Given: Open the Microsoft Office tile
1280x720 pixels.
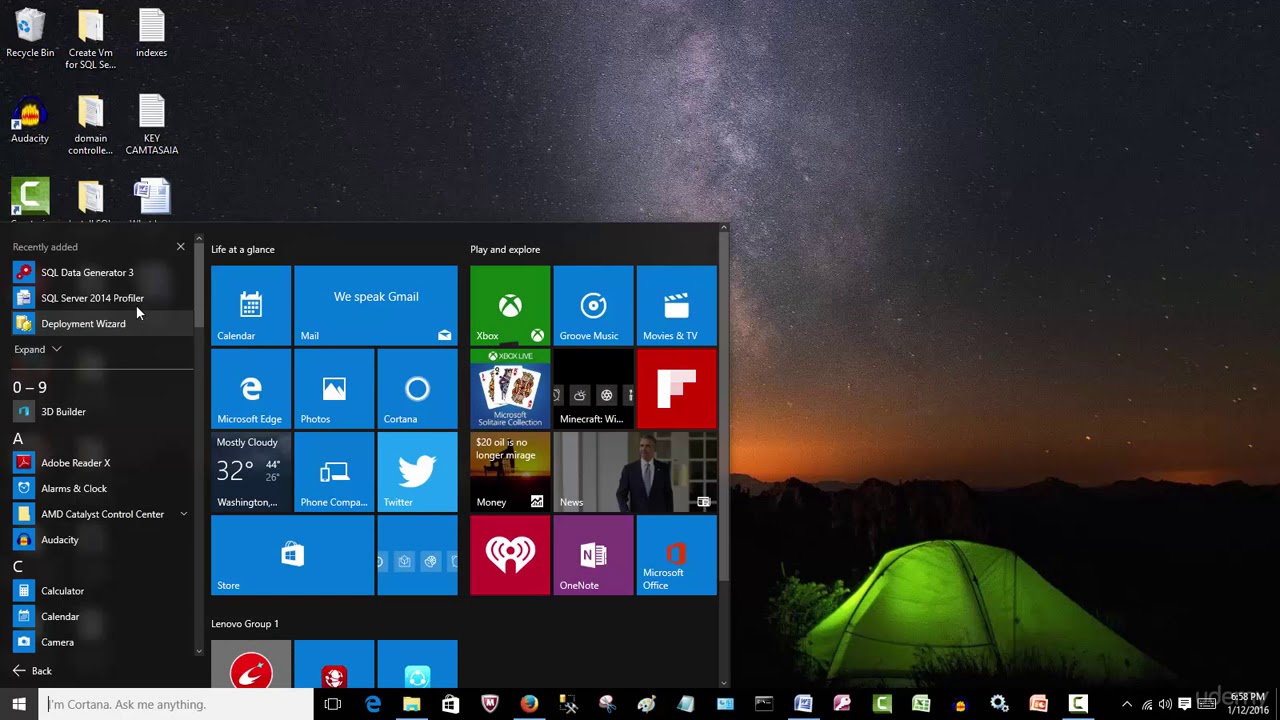Looking at the screenshot, I should point(676,555).
